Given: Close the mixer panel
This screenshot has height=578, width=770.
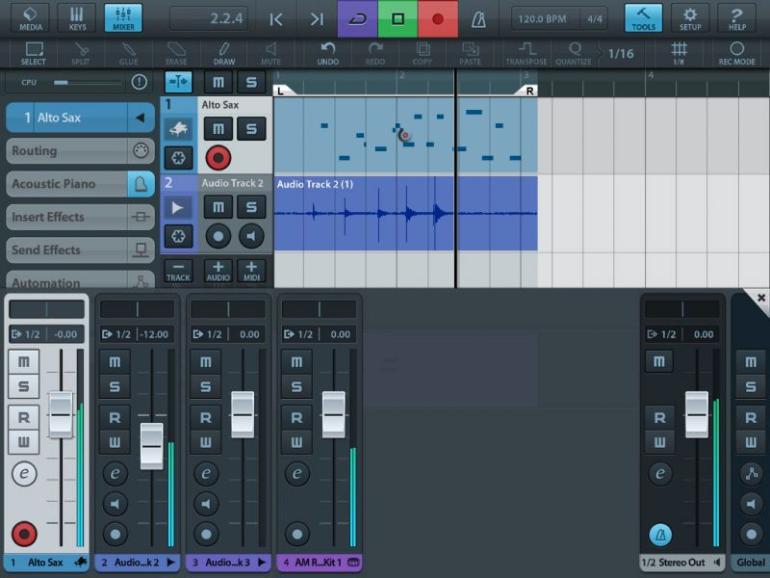Looking at the screenshot, I should coord(761,297).
